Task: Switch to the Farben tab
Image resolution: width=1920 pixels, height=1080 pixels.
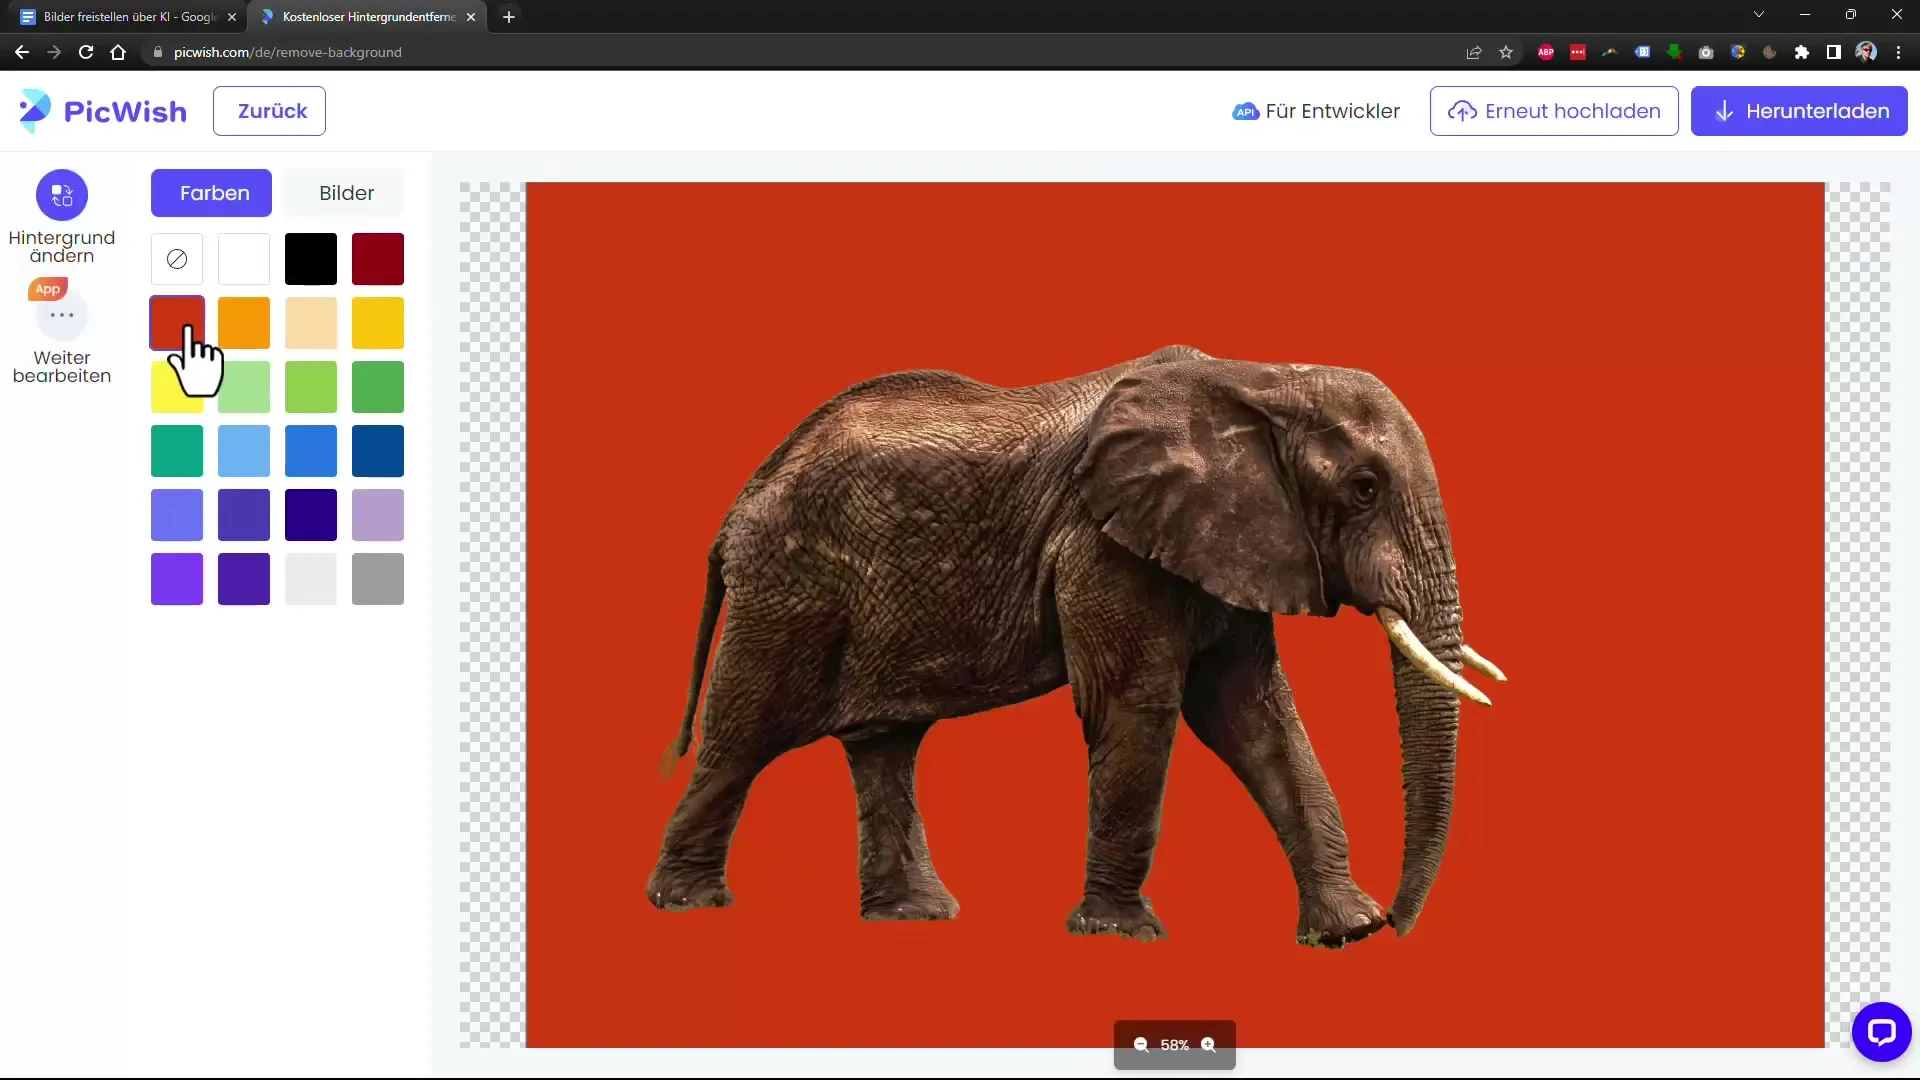Action: (211, 193)
